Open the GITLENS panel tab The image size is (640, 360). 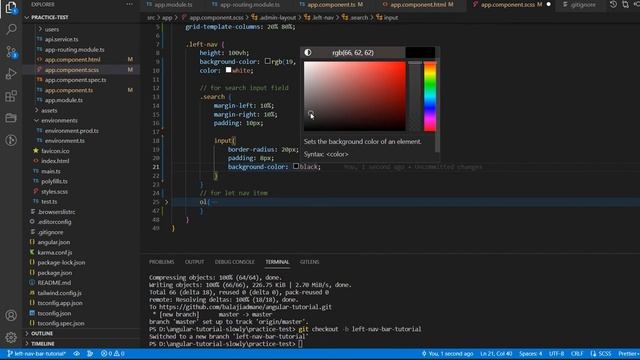point(309,262)
